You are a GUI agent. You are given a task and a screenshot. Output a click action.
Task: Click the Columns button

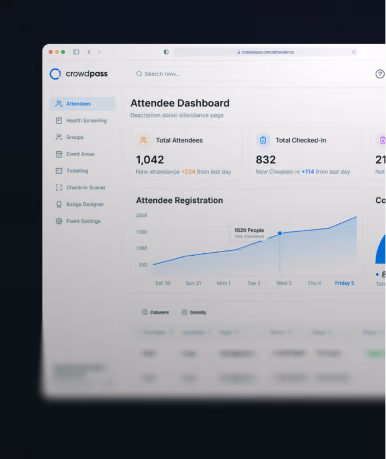click(x=156, y=312)
